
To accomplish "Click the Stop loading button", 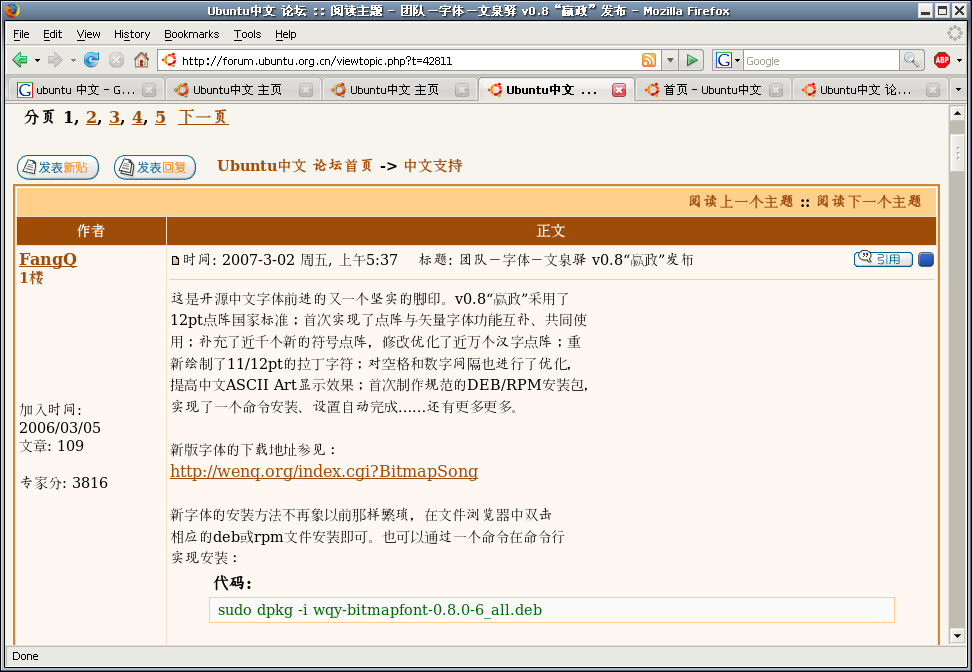I will point(116,60).
